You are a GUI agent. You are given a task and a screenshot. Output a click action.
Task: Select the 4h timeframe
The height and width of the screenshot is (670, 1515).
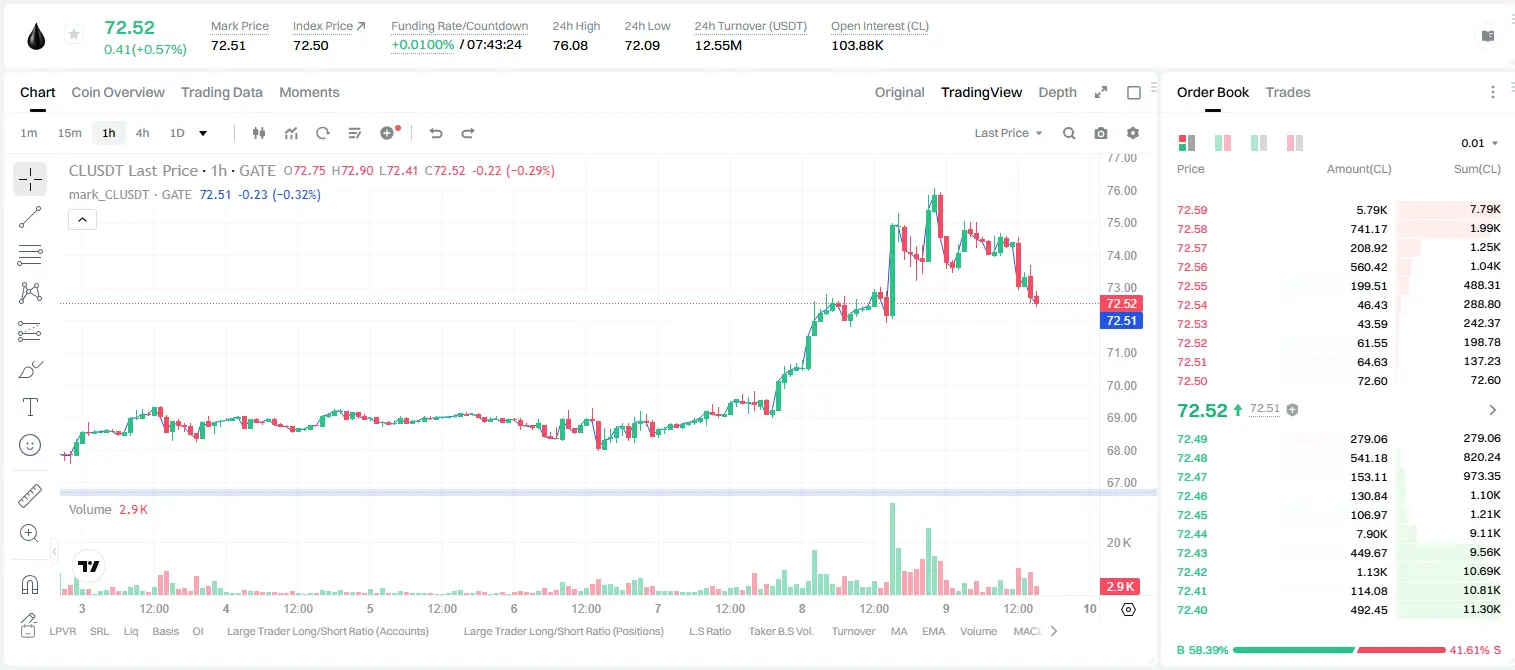point(143,133)
